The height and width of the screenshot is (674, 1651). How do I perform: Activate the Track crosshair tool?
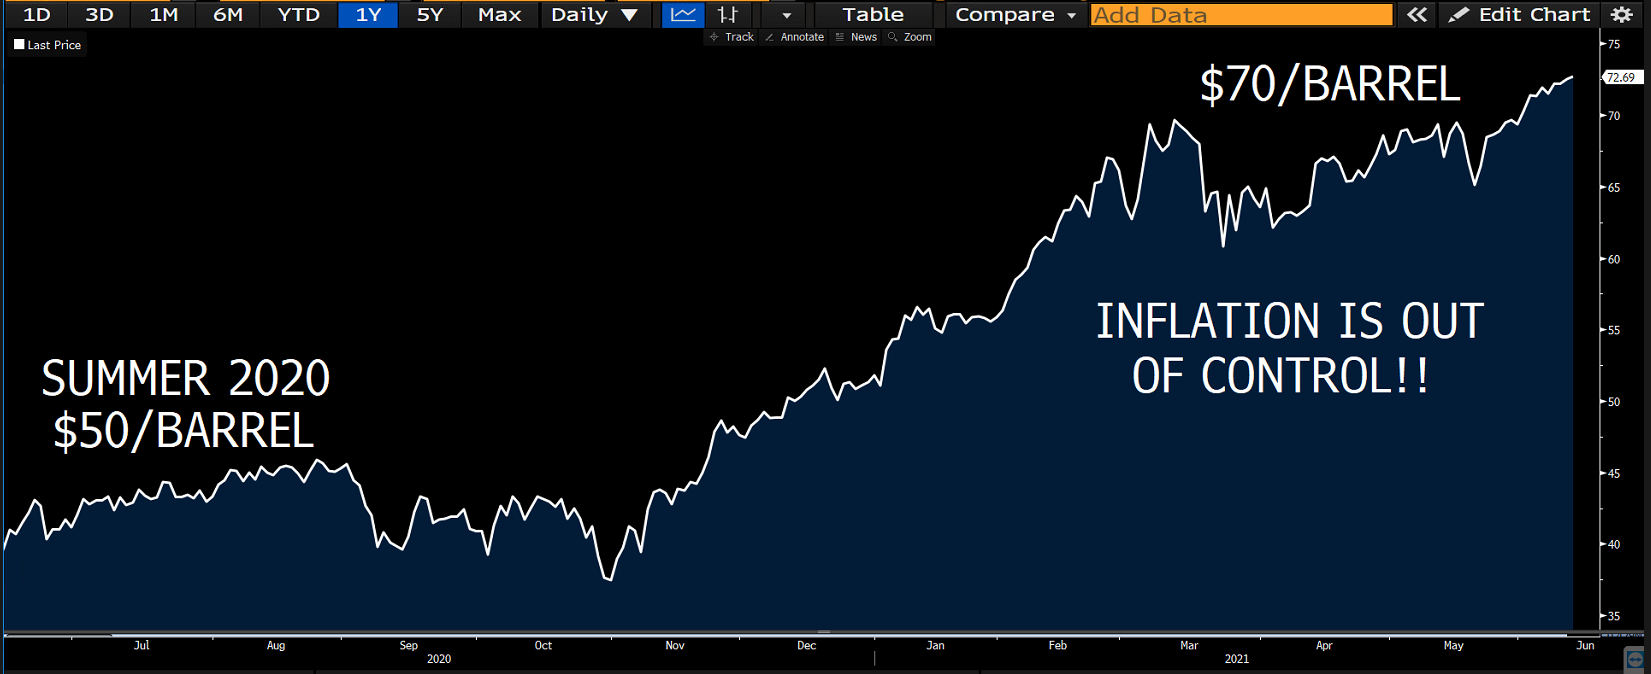tap(731, 37)
